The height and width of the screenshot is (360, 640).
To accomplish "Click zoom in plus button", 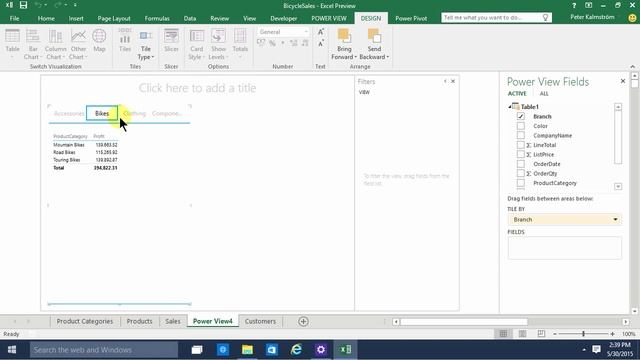I will pos(612,334).
